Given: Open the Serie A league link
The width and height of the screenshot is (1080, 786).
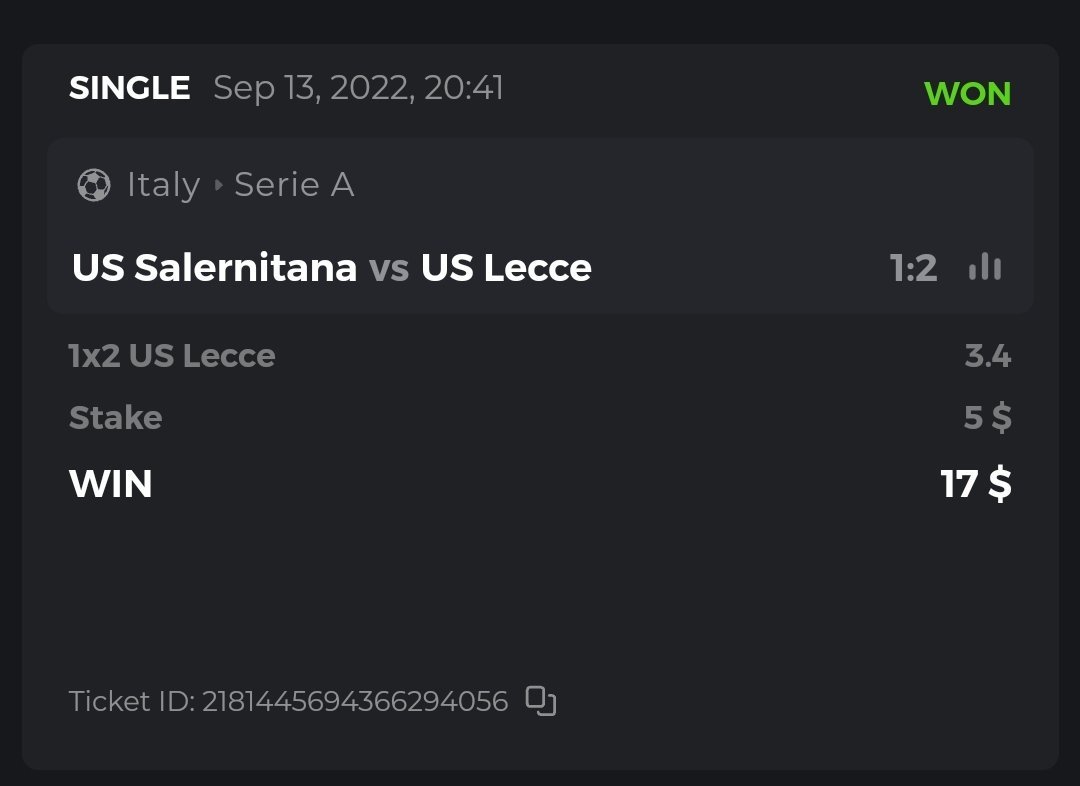Looking at the screenshot, I should pyautogui.click(x=294, y=185).
